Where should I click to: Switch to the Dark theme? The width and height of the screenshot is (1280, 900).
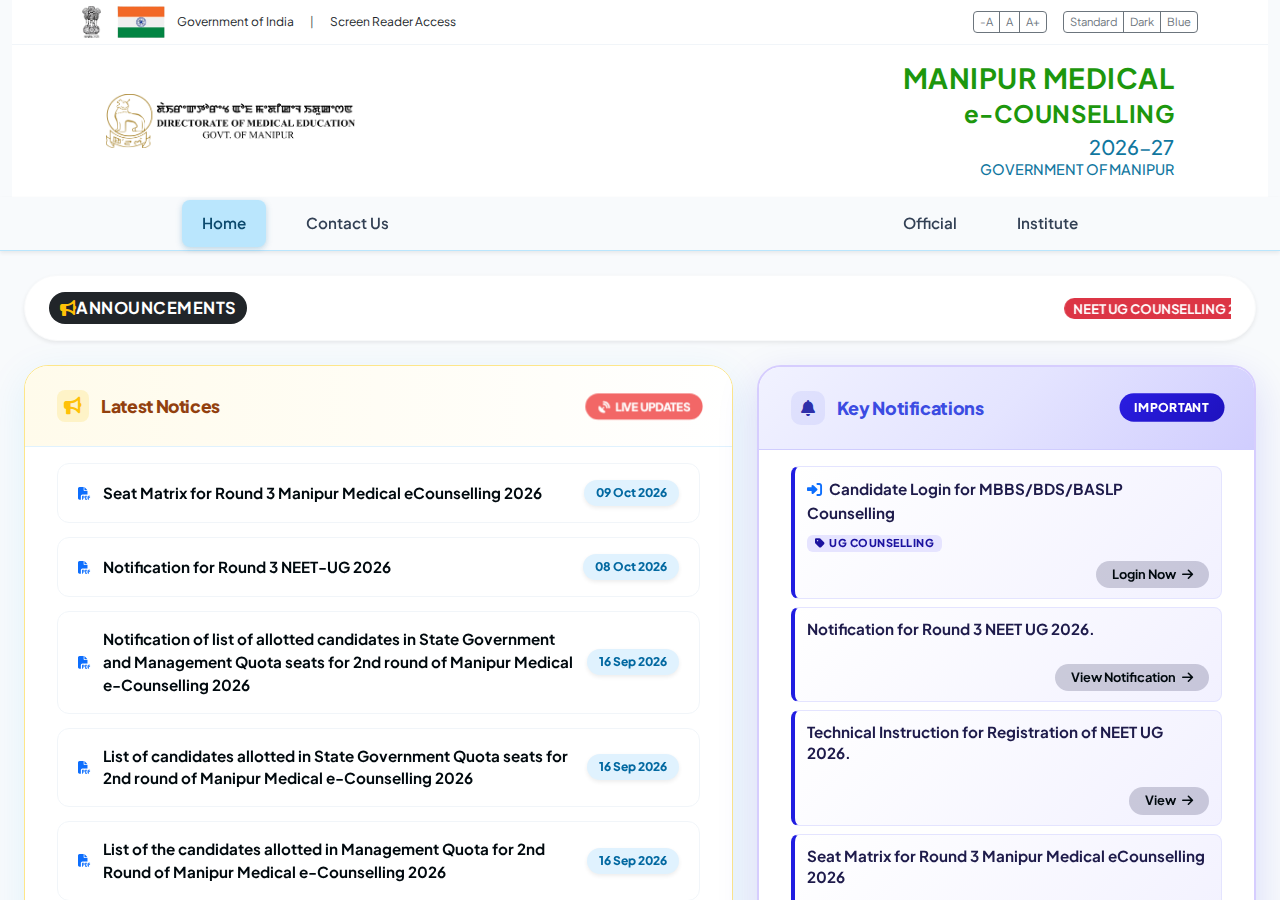pyautogui.click(x=1142, y=22)
